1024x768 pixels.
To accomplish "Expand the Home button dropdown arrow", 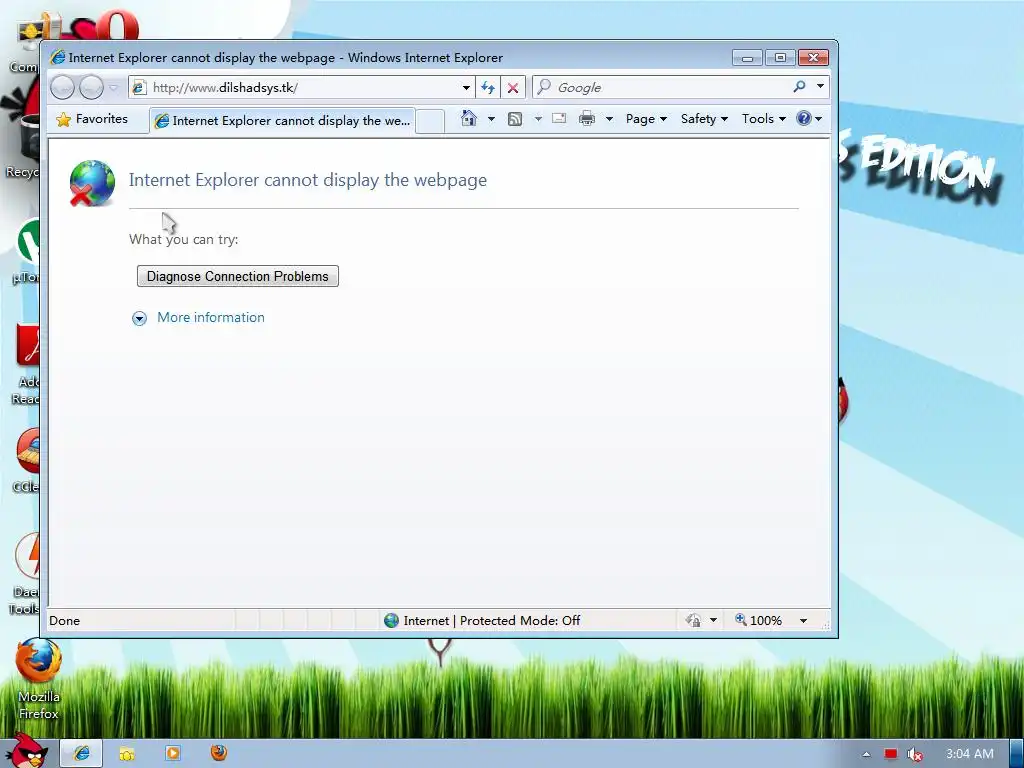I will 491,119.
